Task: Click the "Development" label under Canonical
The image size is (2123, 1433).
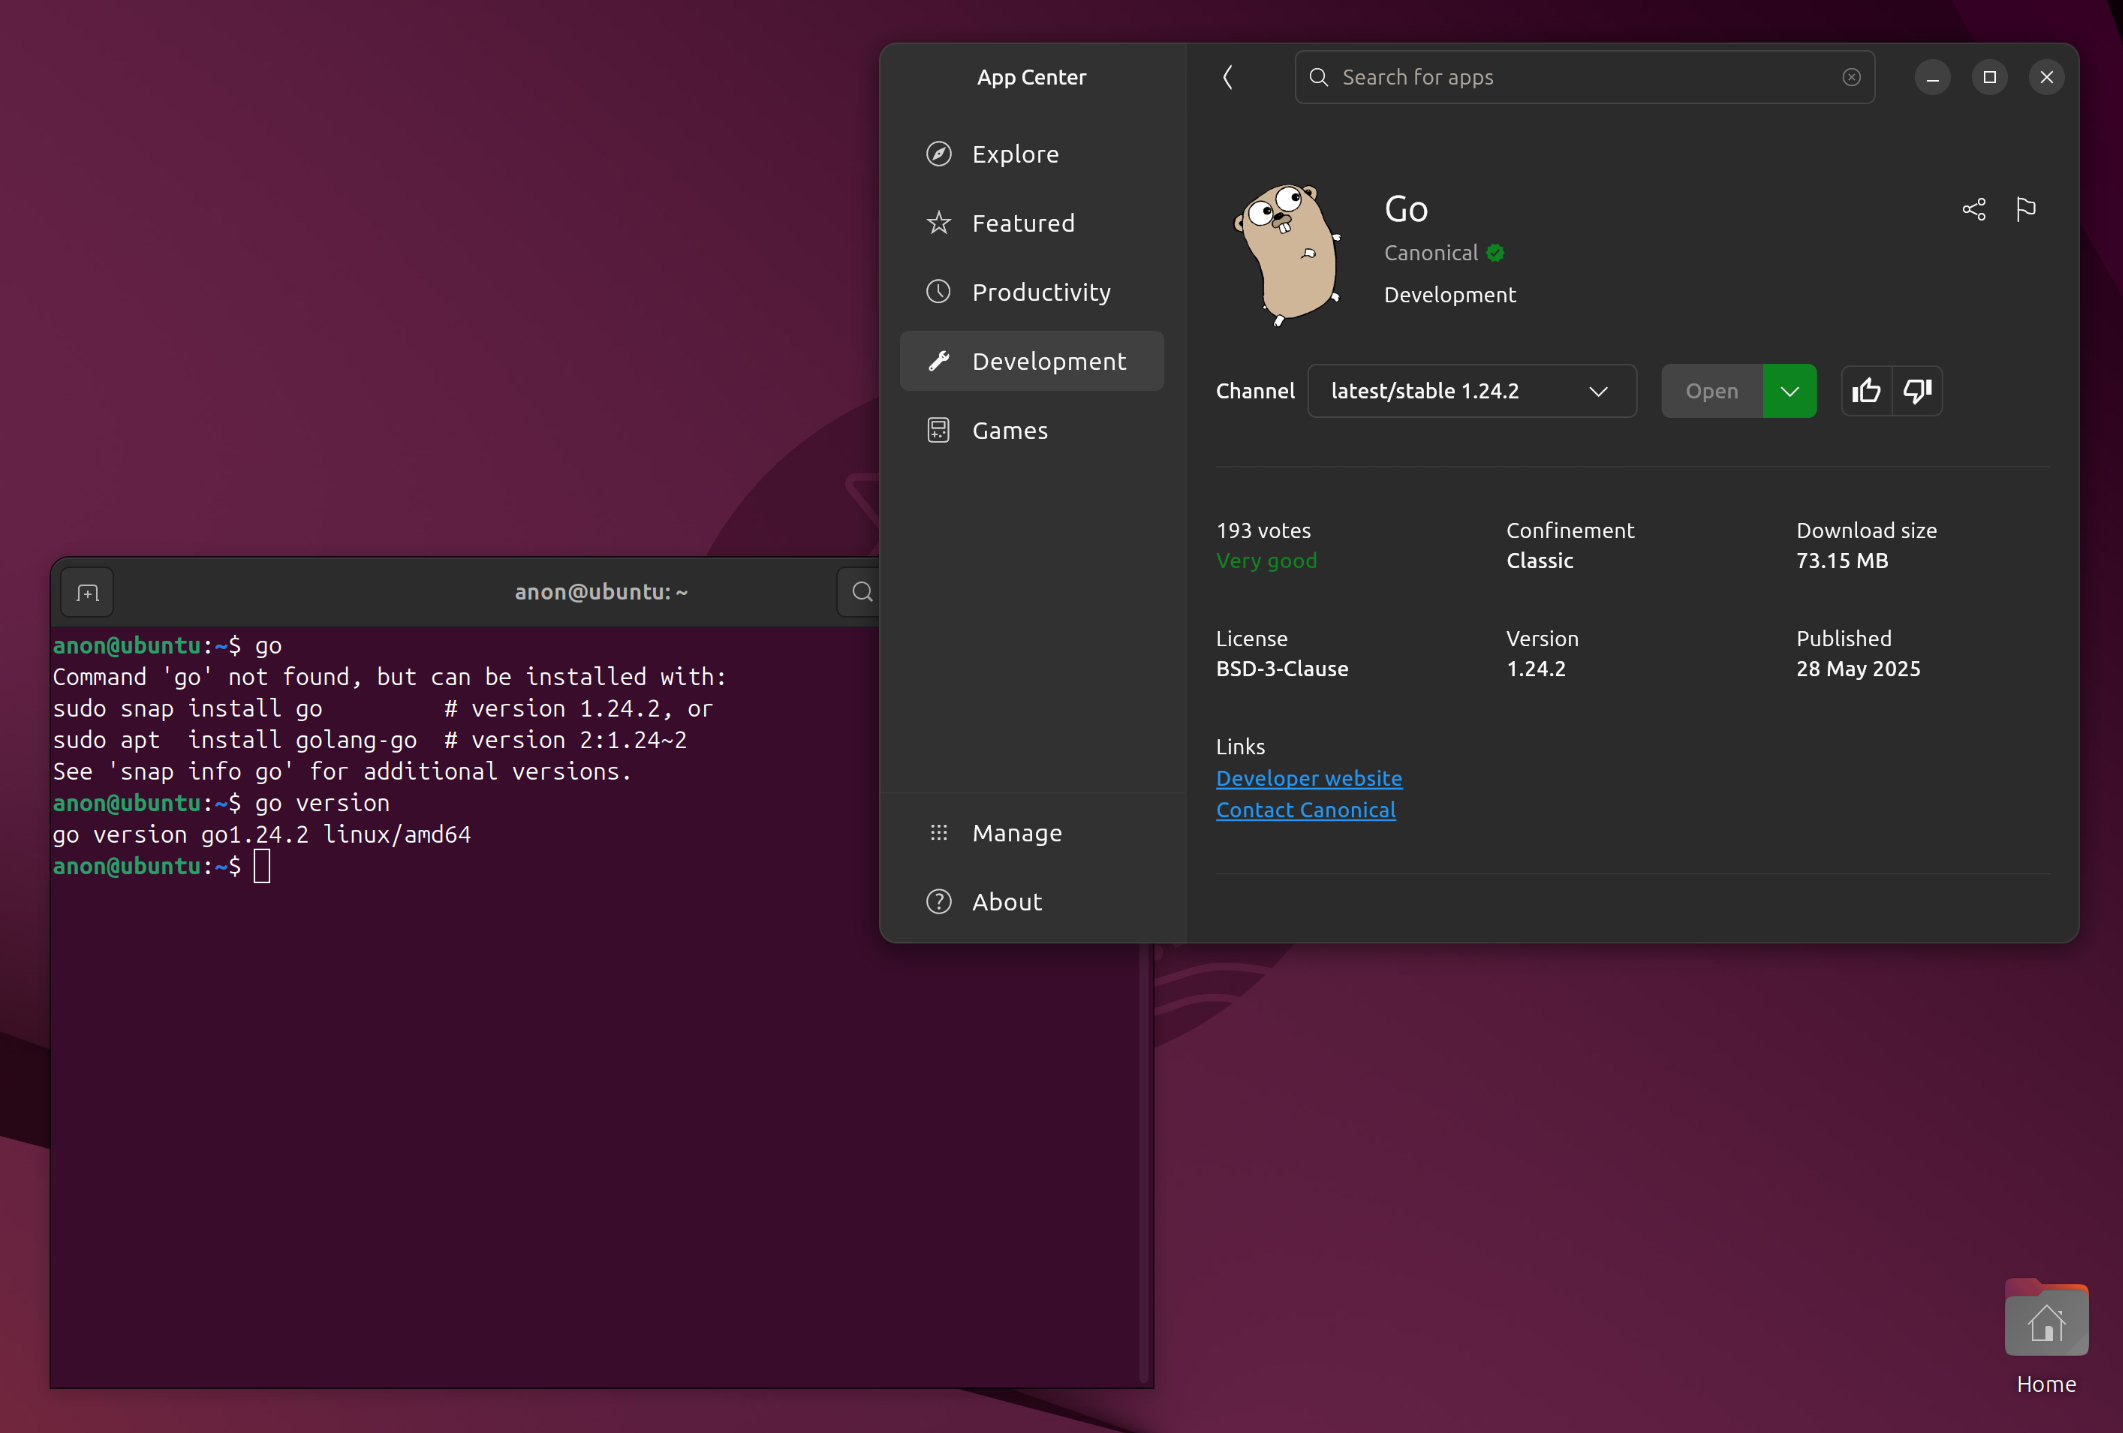Action: [x=1450, y=295]
